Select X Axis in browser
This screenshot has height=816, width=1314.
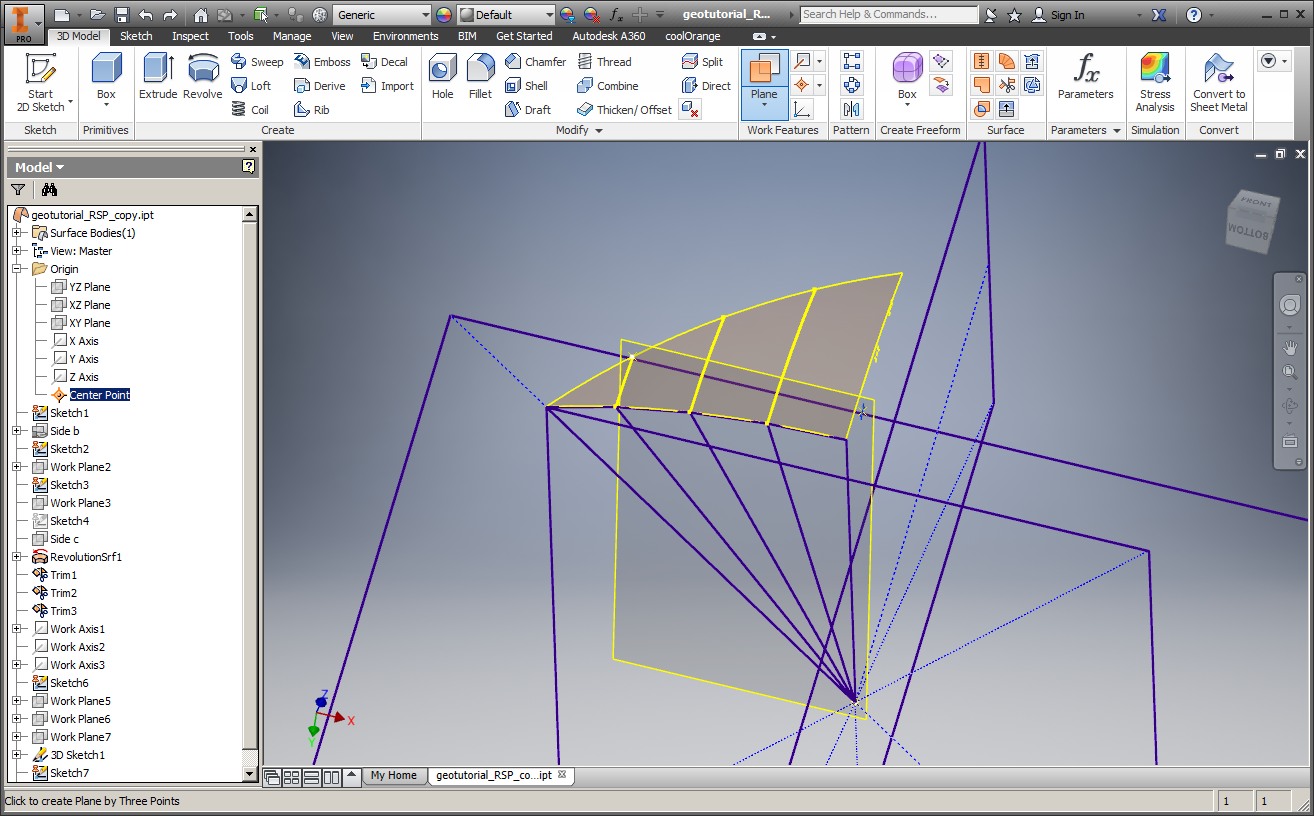tap(84, 341)
